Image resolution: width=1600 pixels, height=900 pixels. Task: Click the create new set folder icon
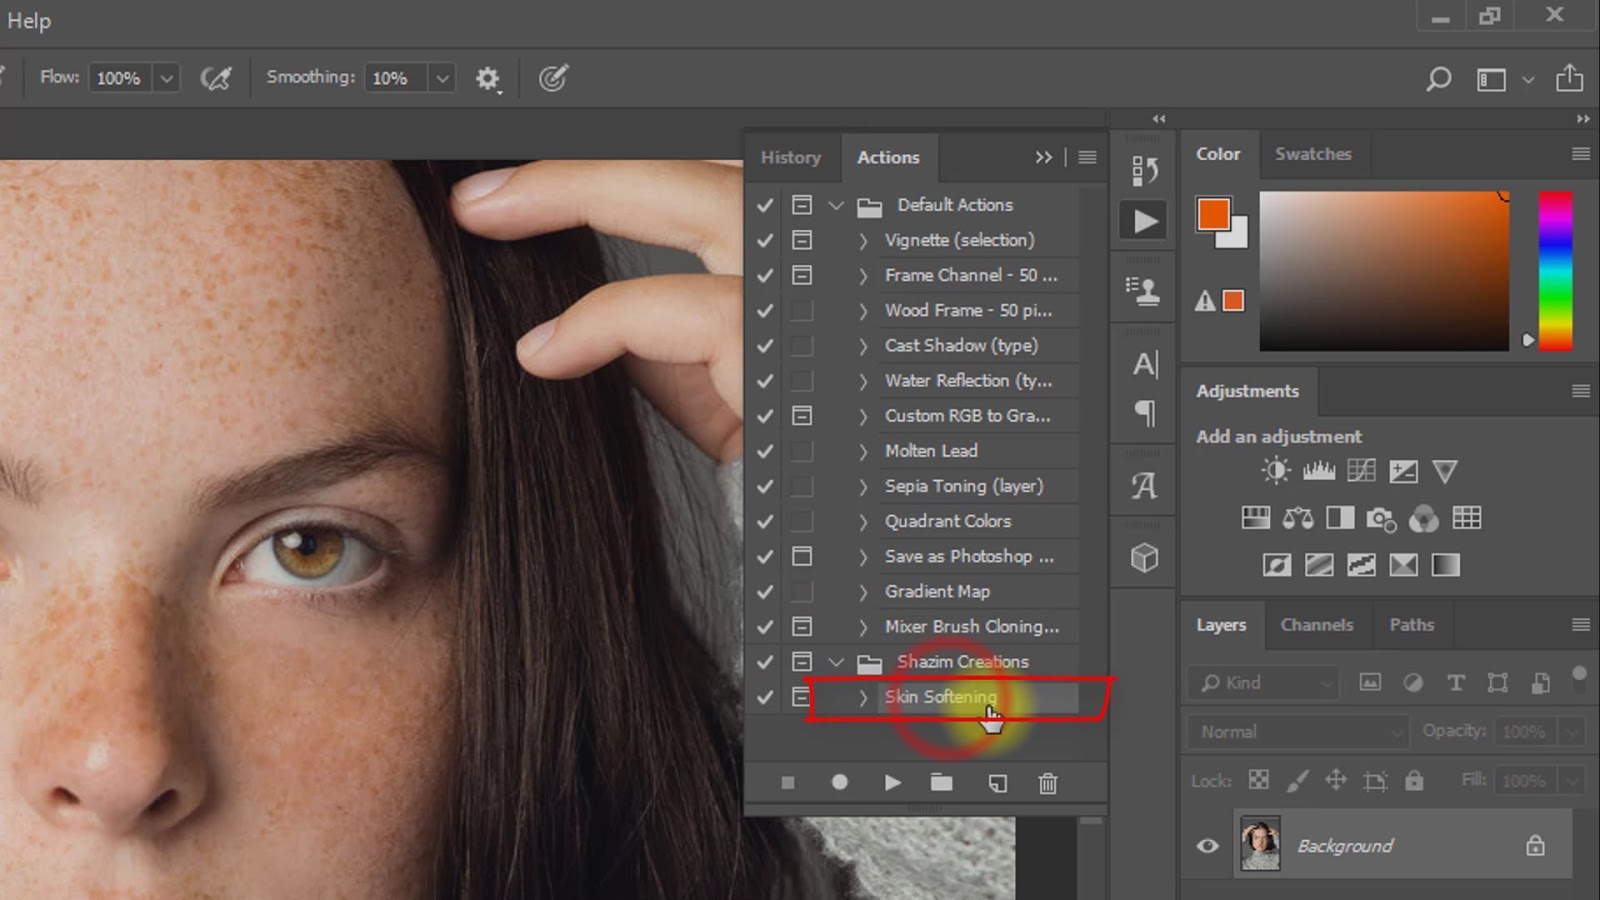click(941, 783)
